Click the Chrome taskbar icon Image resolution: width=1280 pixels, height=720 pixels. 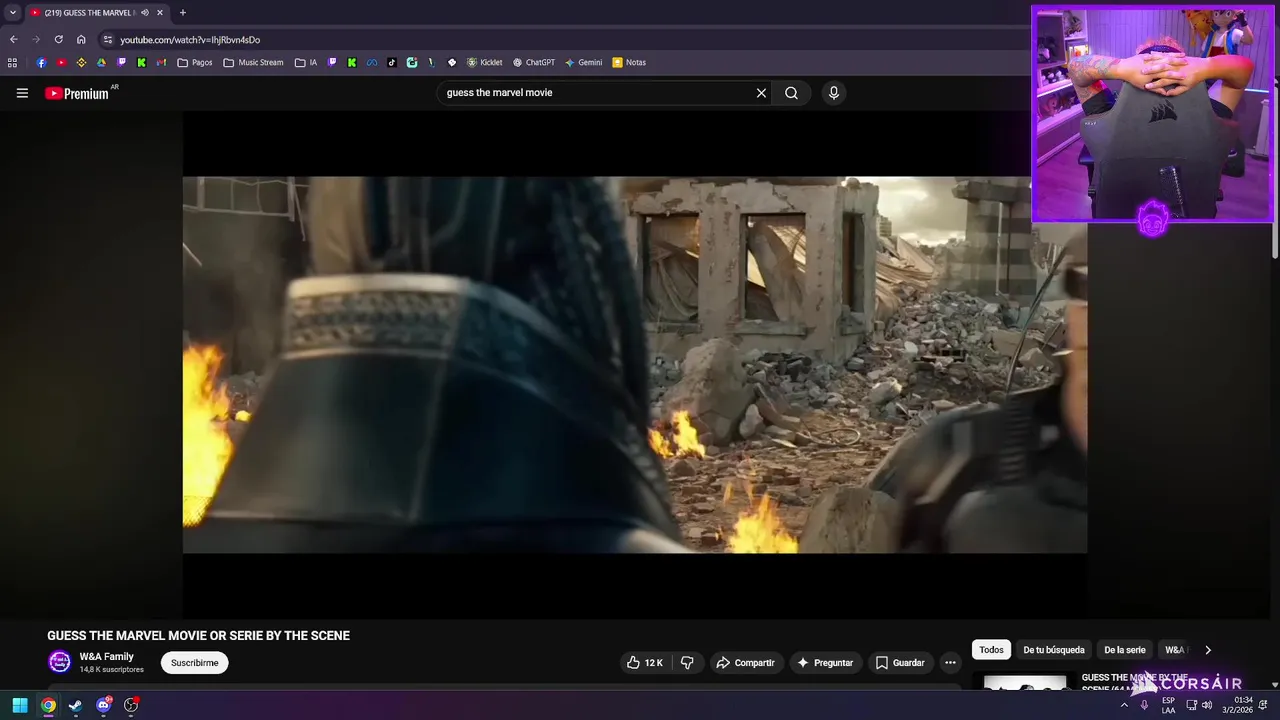48,705
